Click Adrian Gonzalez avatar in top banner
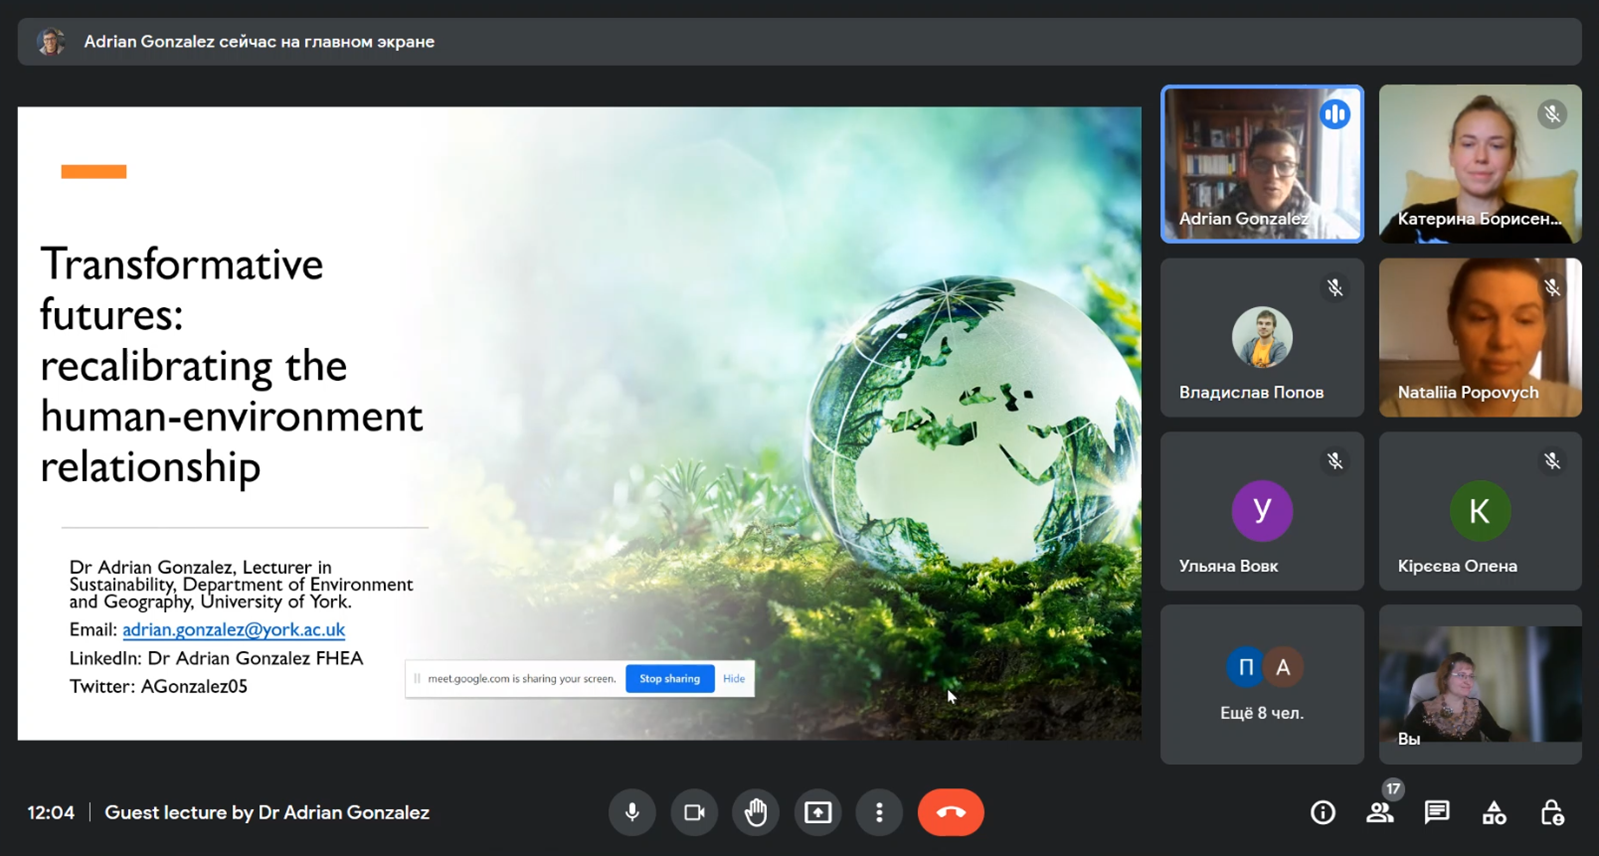 (x=50, y=41)
